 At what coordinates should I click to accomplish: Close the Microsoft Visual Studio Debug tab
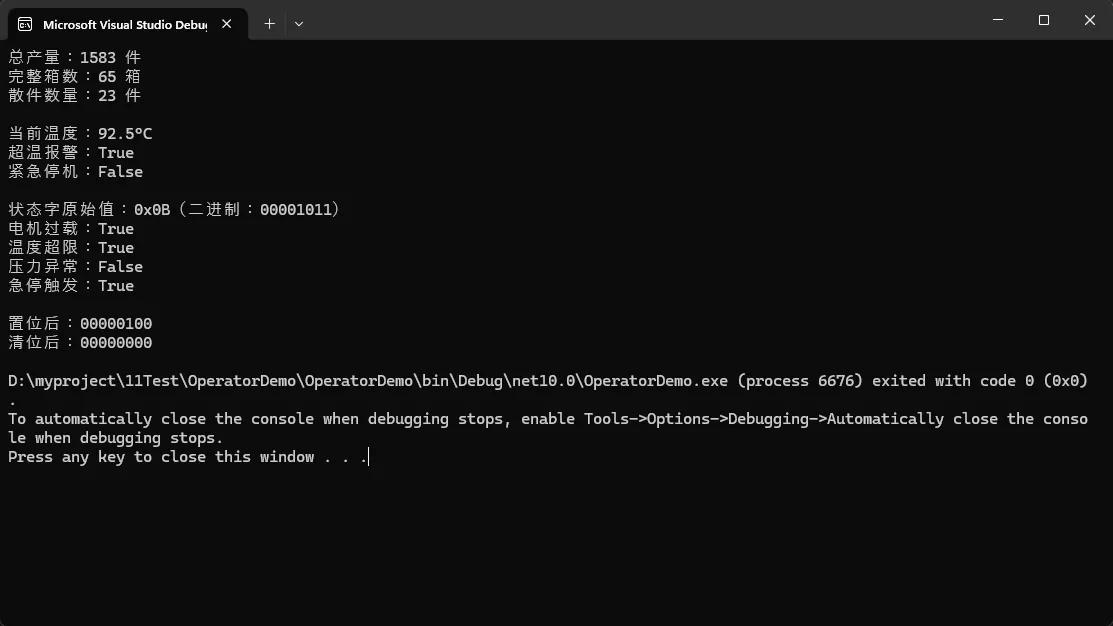point(226,24)
